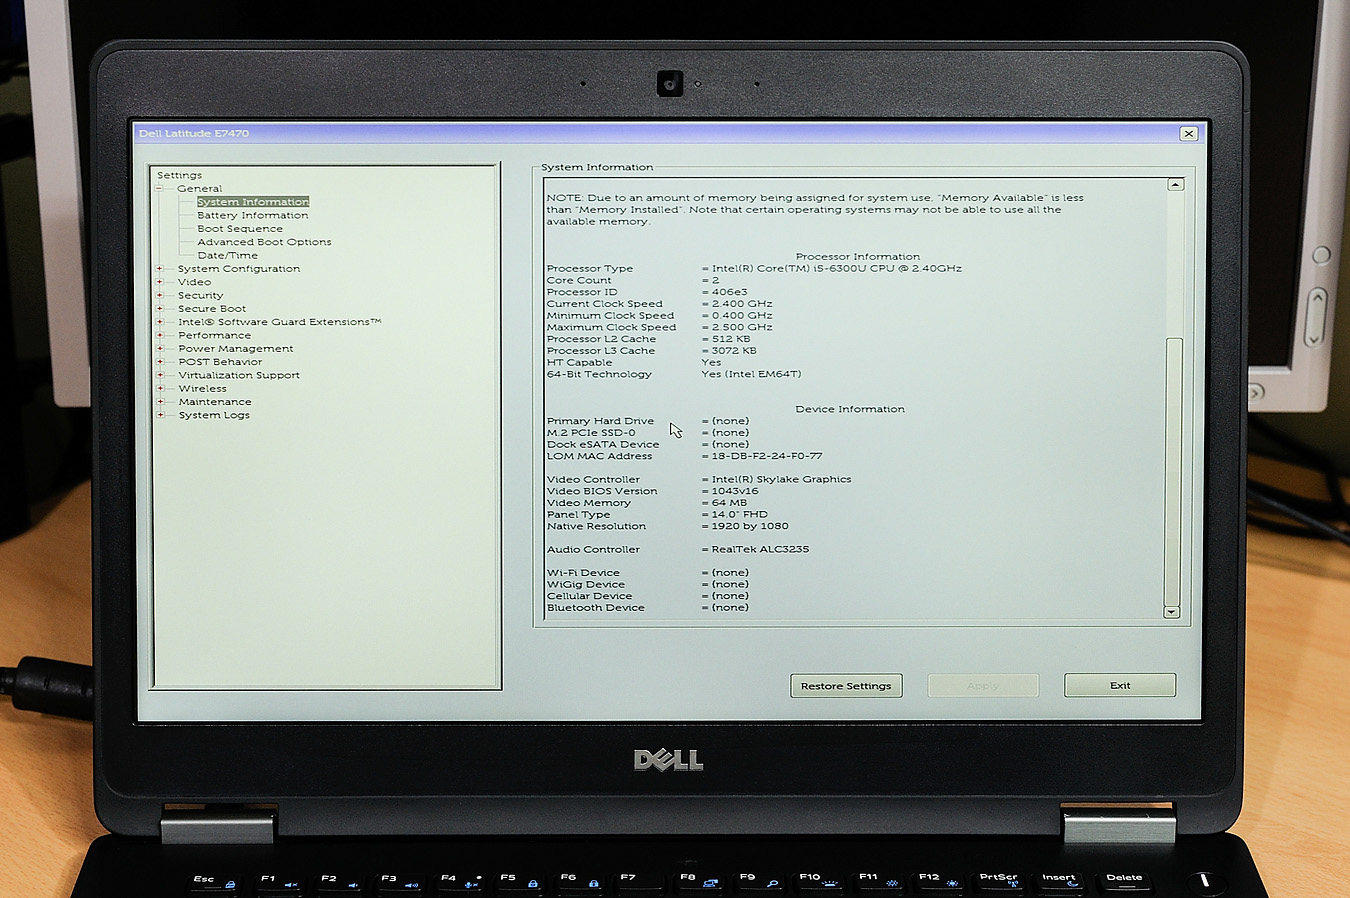Close the BIOS setup window

[x=1188, y=133]
